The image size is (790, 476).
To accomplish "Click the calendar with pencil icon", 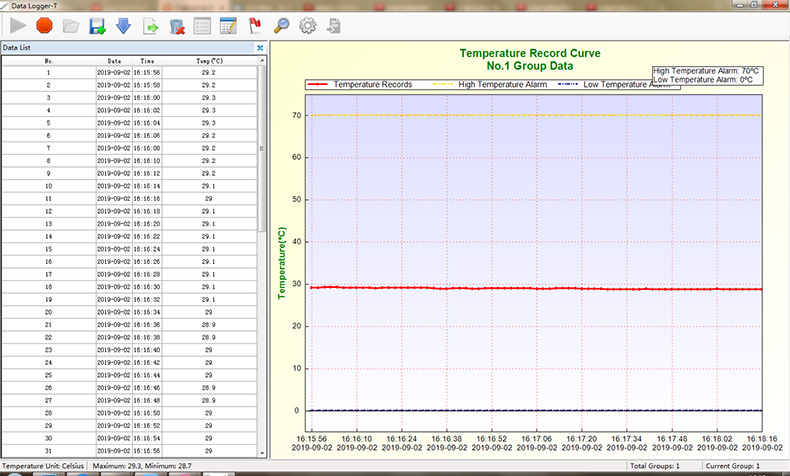I will (x=228, y=25).
